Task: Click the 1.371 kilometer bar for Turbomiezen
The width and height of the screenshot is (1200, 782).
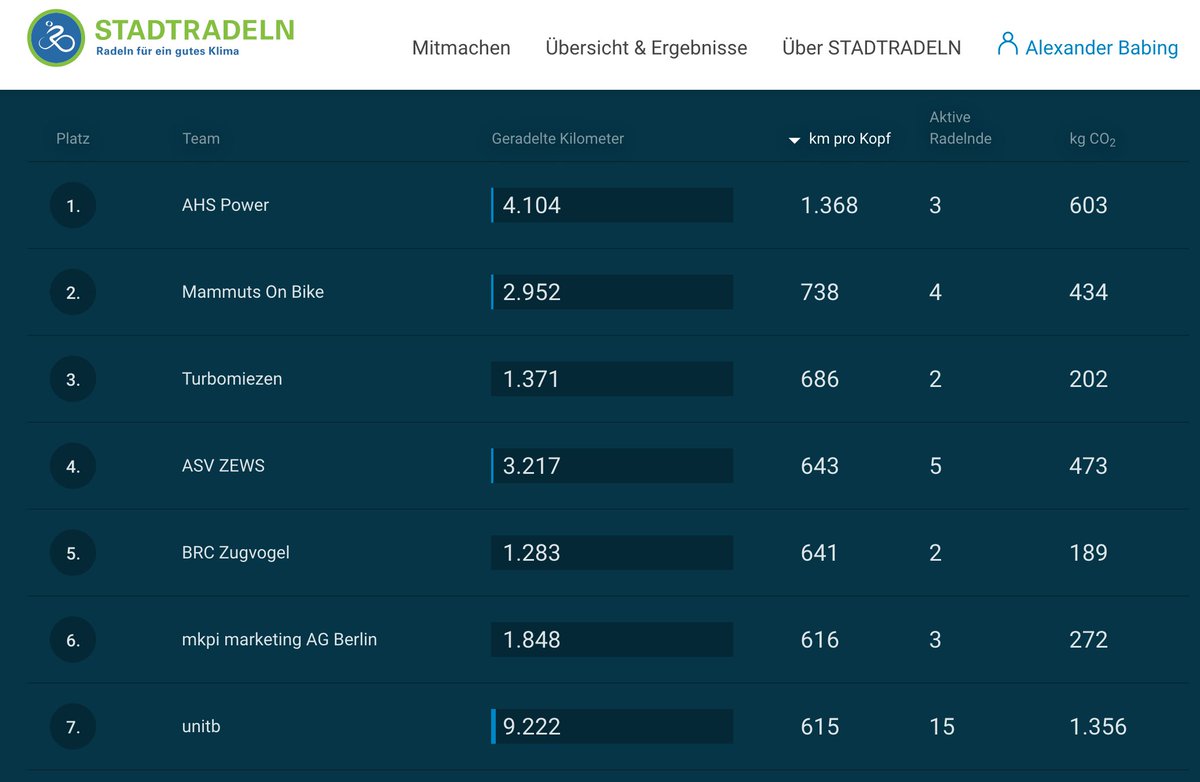Action: point(612,379)
